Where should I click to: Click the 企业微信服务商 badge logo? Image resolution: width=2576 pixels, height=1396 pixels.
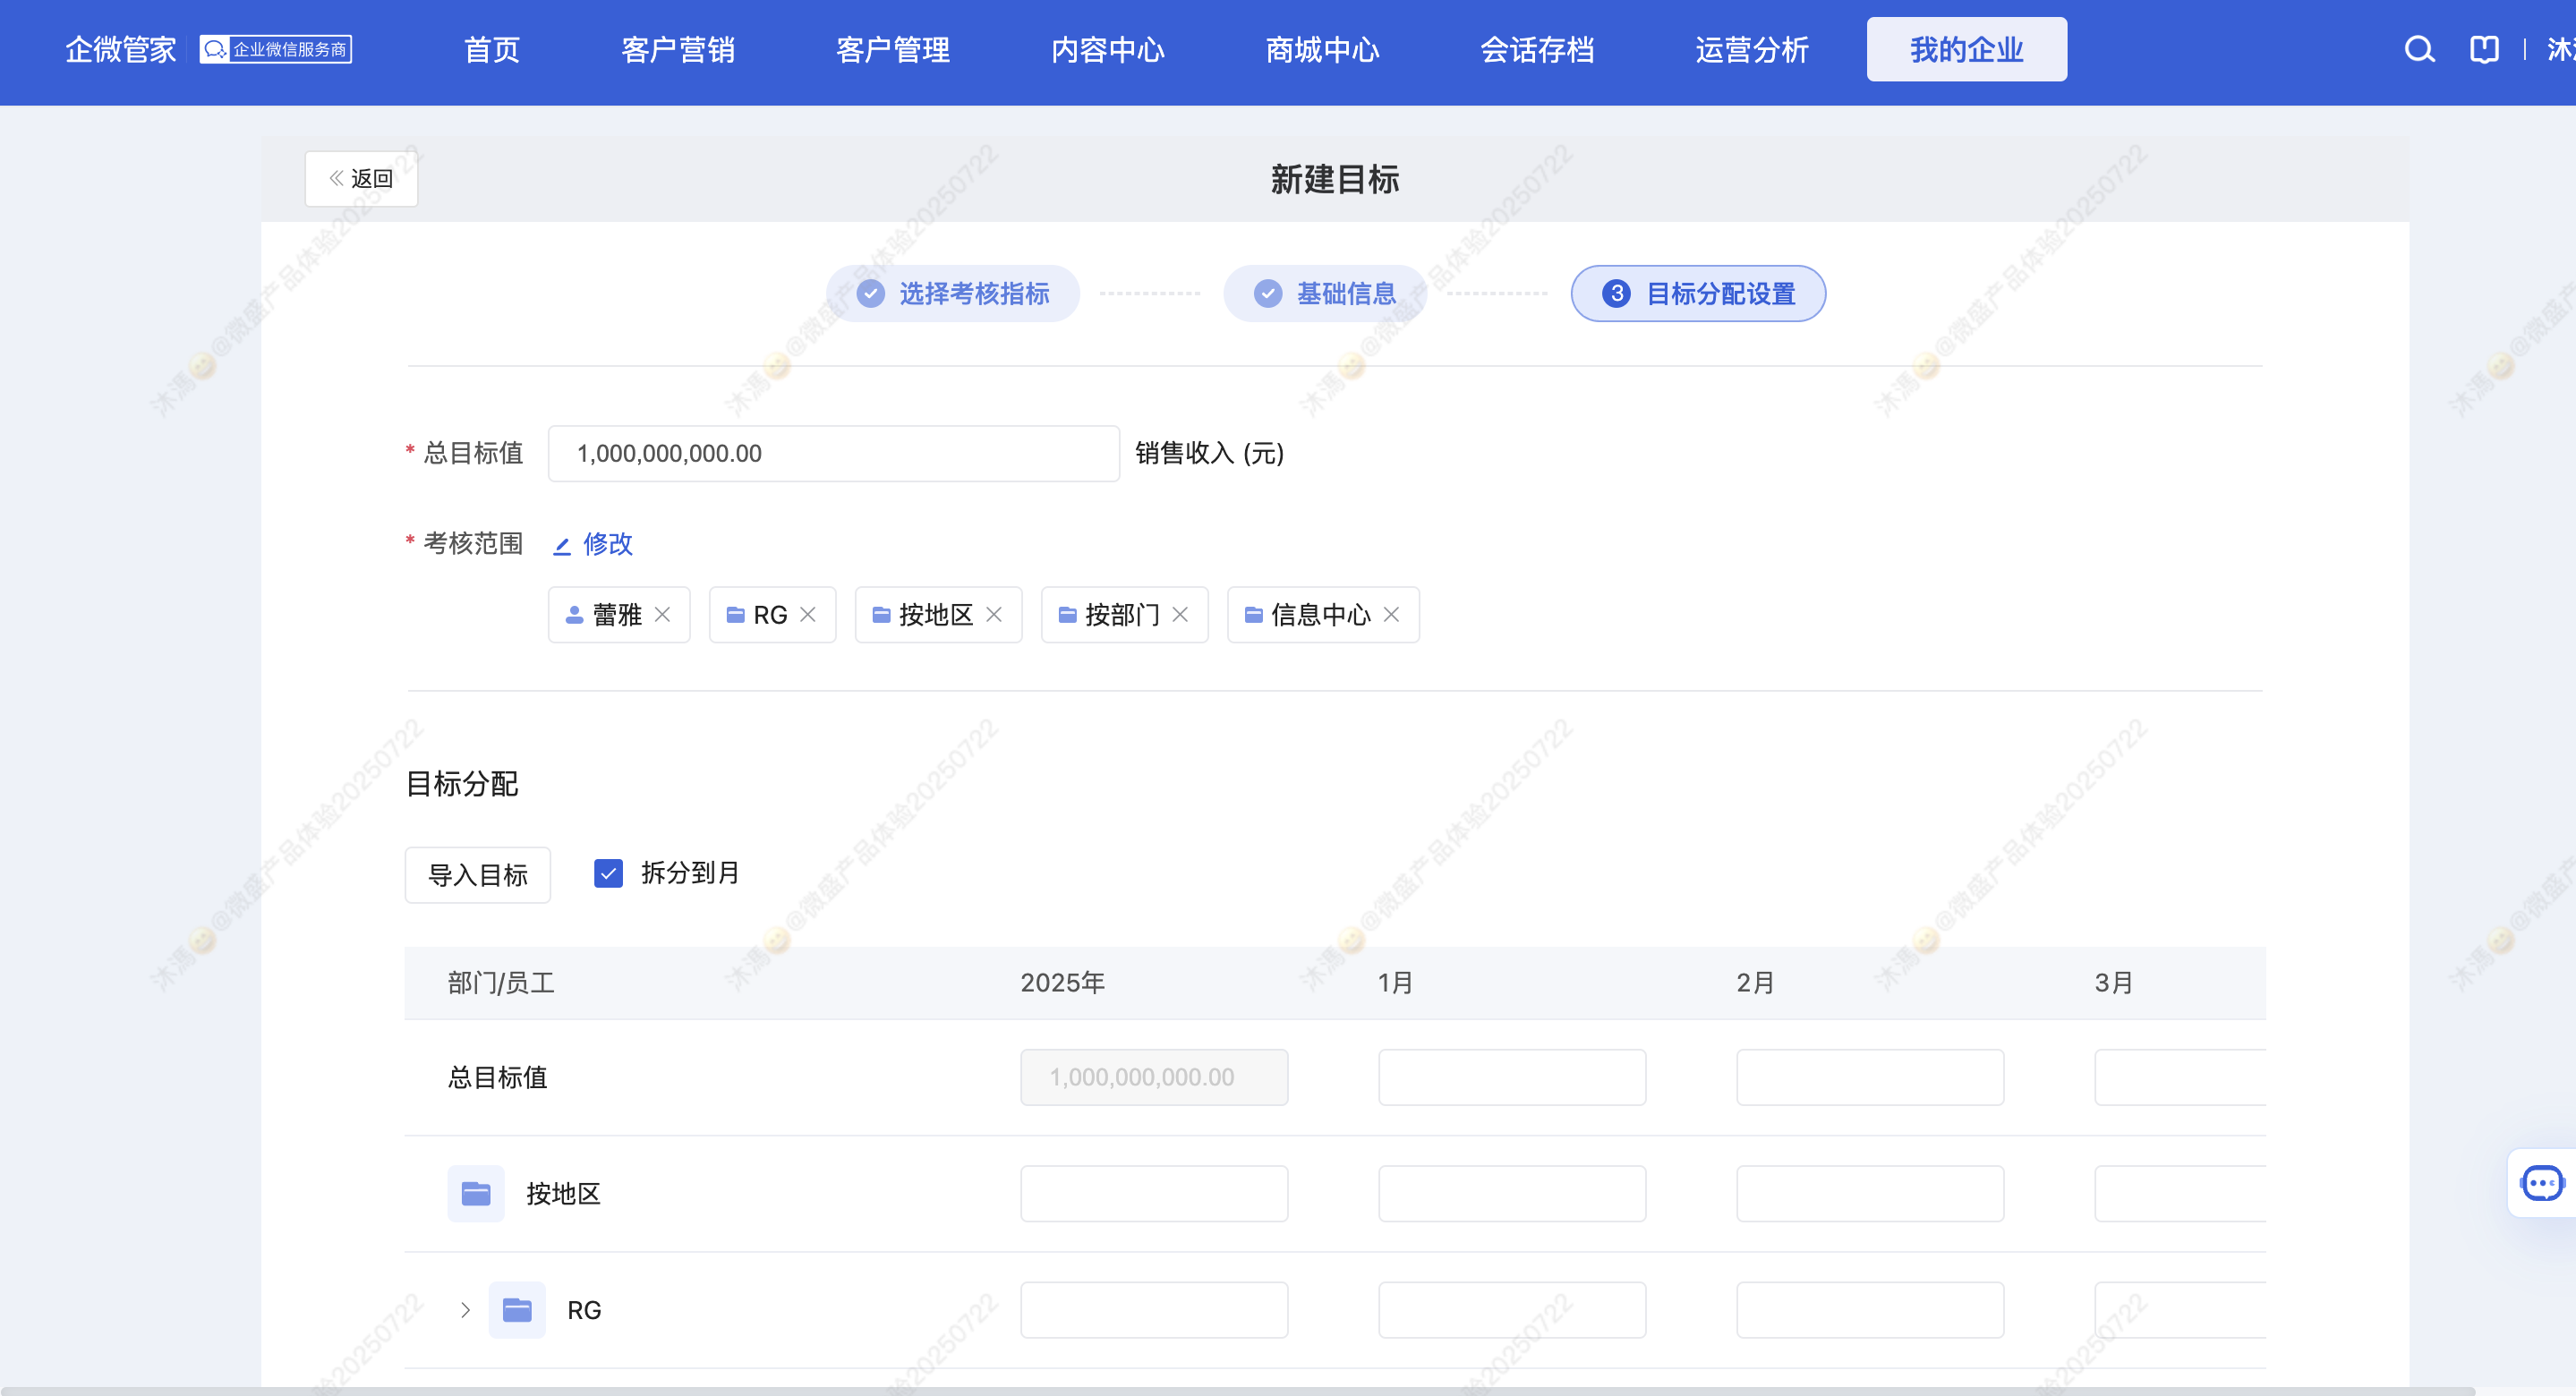click(x=276, y=50)
